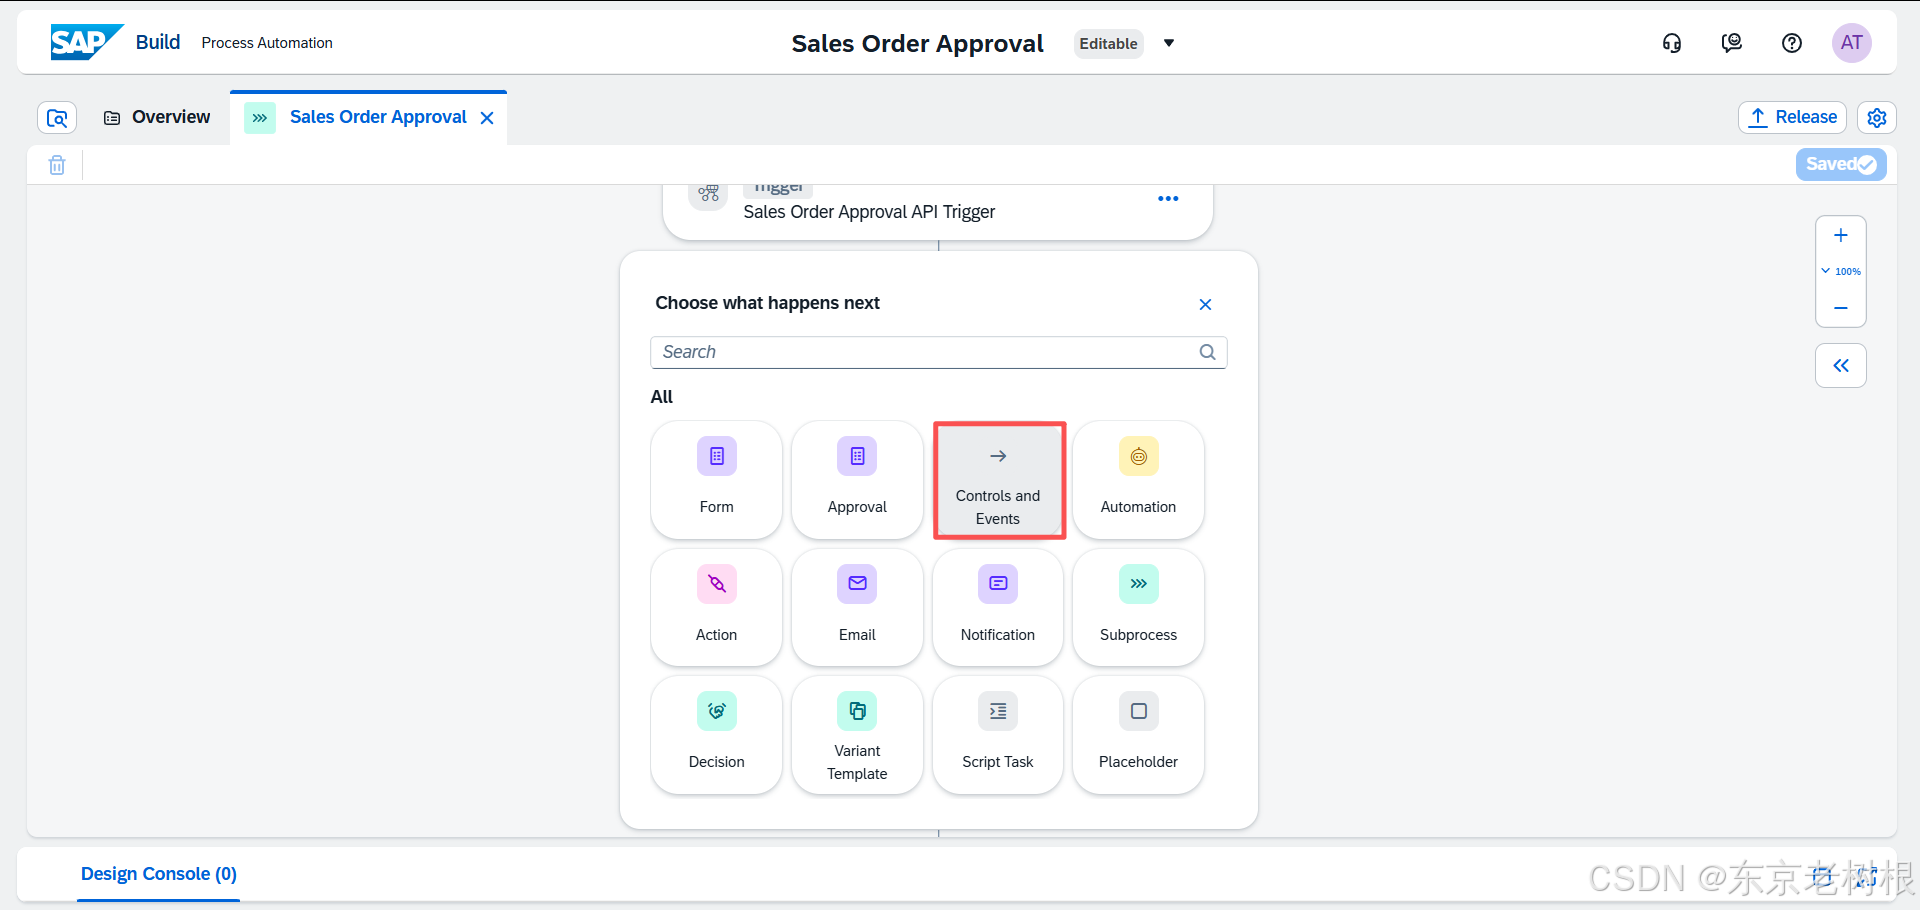Screen dimensions: 1920x910
Task: Click the Release button
Action: pos(1792,117)
